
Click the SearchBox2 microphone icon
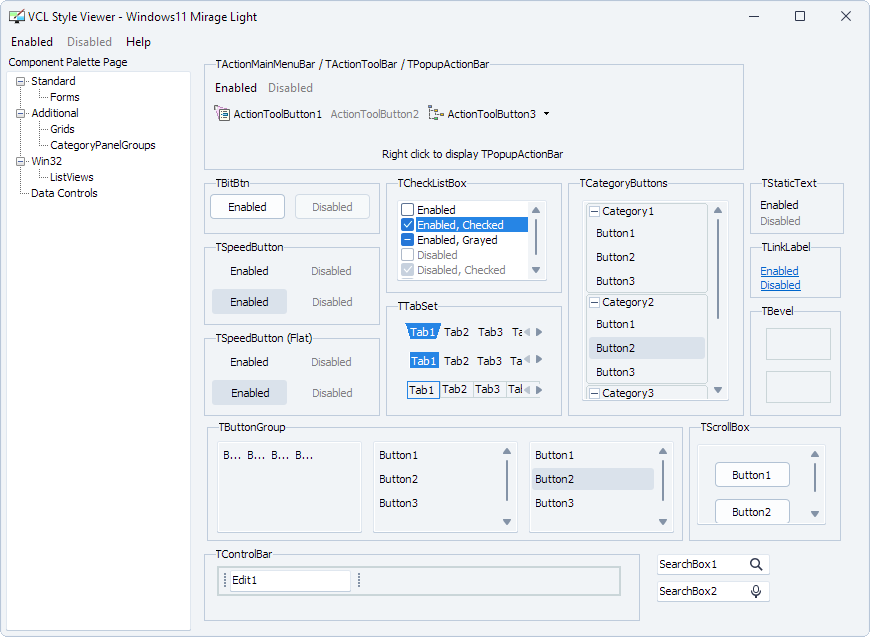756,592
